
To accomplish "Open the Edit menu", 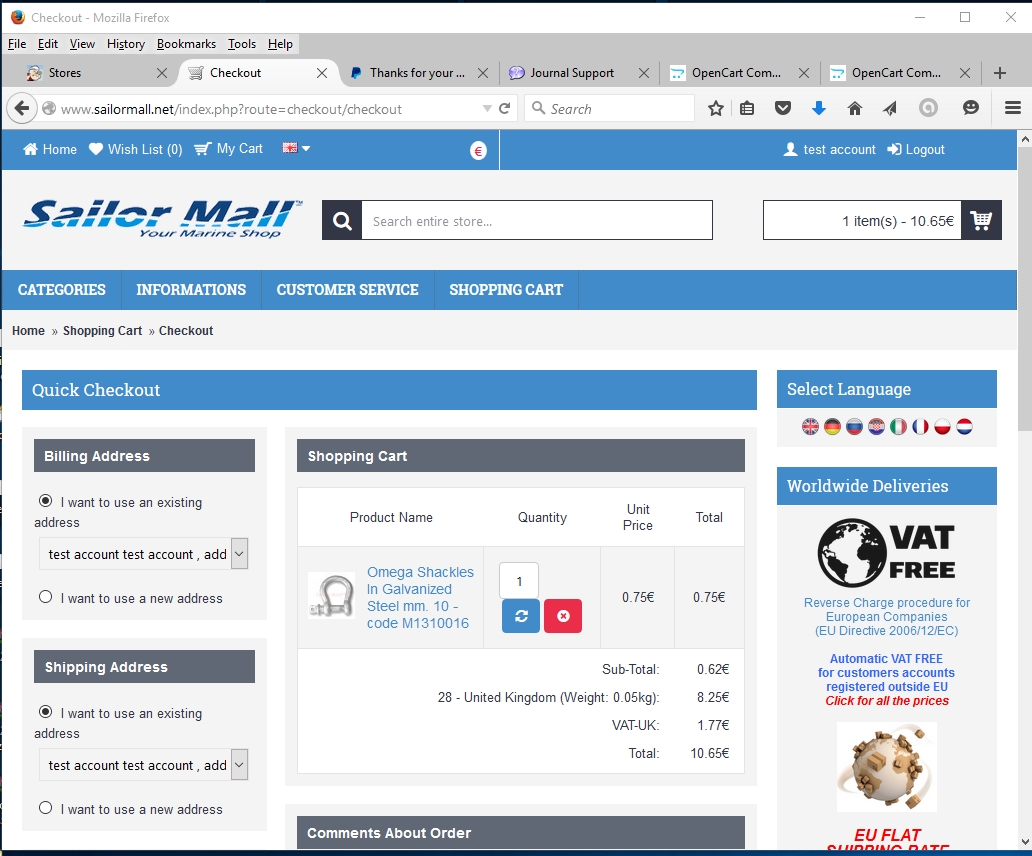I will click(x=48, y=44).
